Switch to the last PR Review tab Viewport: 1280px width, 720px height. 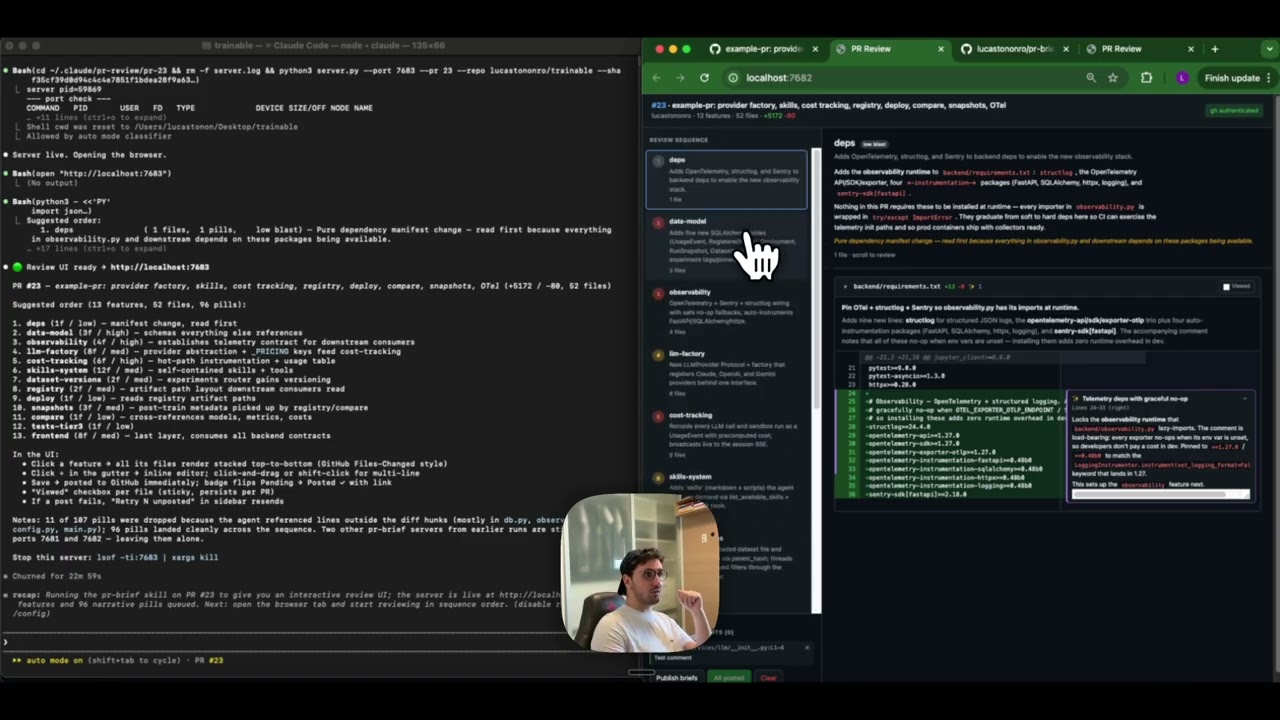coord(1140,49)
